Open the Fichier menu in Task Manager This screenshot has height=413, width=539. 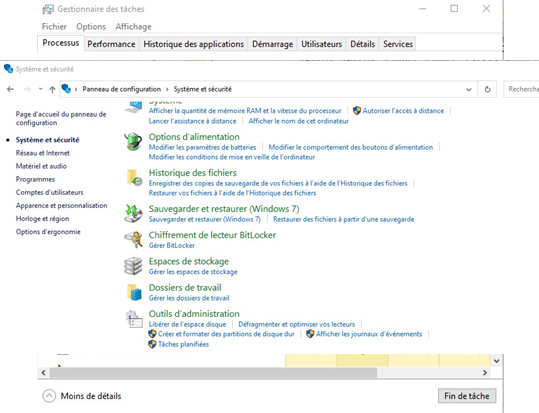(54, 26)
